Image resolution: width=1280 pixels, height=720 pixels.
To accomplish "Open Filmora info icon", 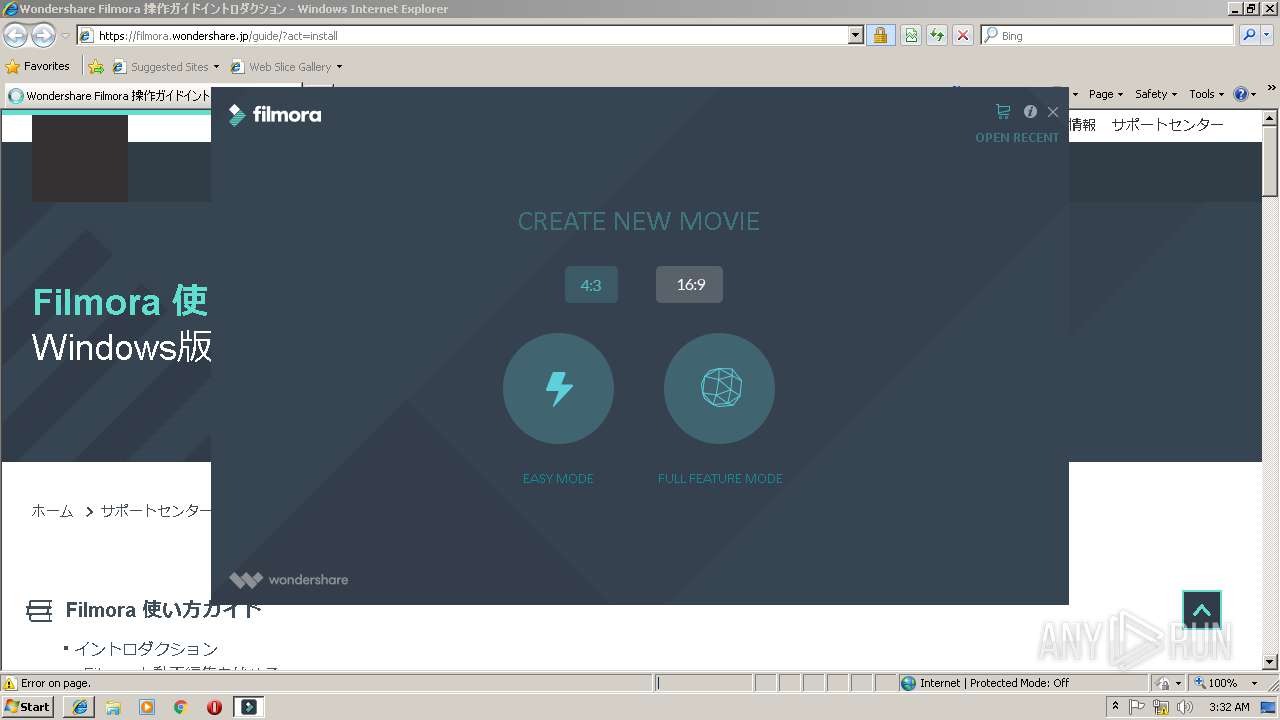I will coord(1030,112).
